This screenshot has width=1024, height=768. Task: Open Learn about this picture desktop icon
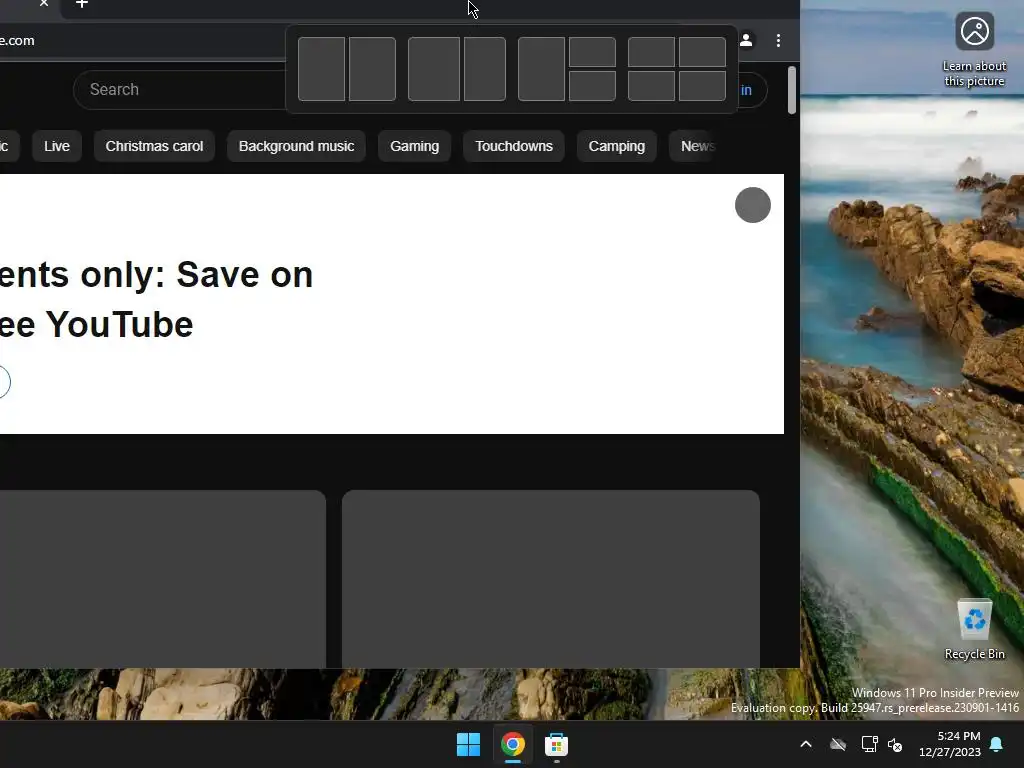pyautogui.click(x=974, y=50)
